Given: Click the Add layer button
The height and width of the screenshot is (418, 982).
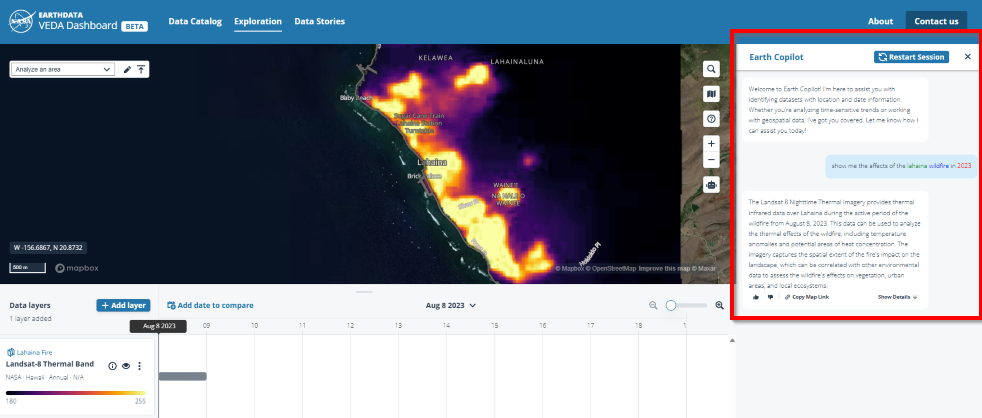Looking at the screenshot, I should pyautogui.click(x=123, y=305).
